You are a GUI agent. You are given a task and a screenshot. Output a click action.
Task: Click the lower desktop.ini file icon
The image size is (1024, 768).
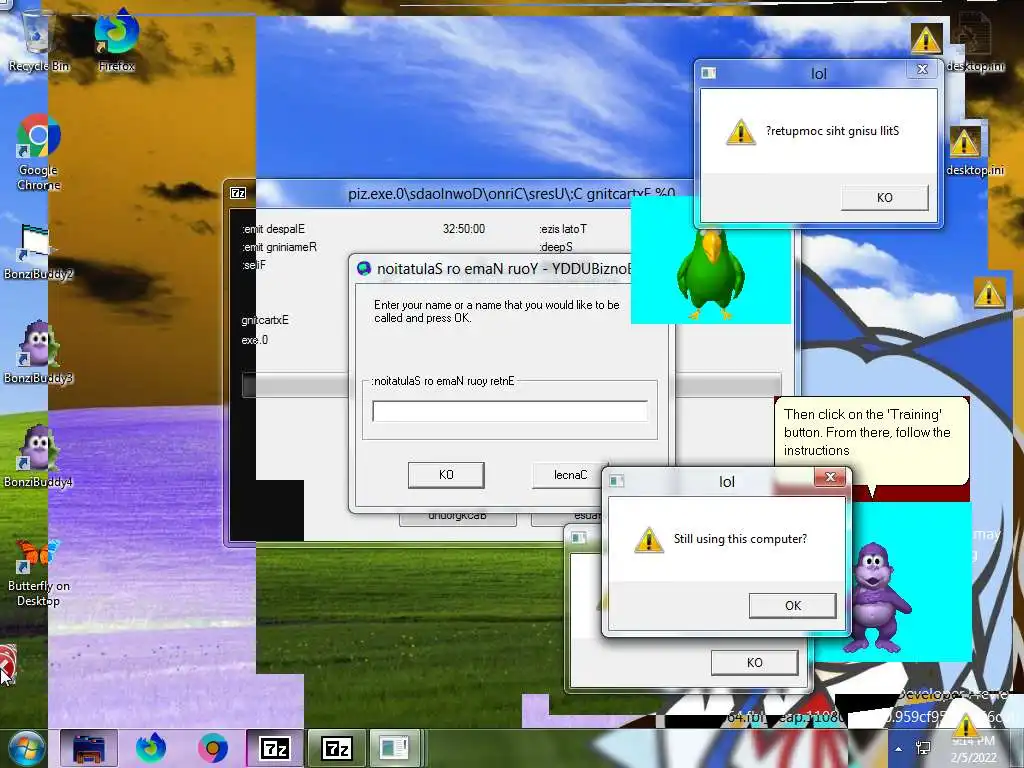pyautogui.click(x=974, y=150)
